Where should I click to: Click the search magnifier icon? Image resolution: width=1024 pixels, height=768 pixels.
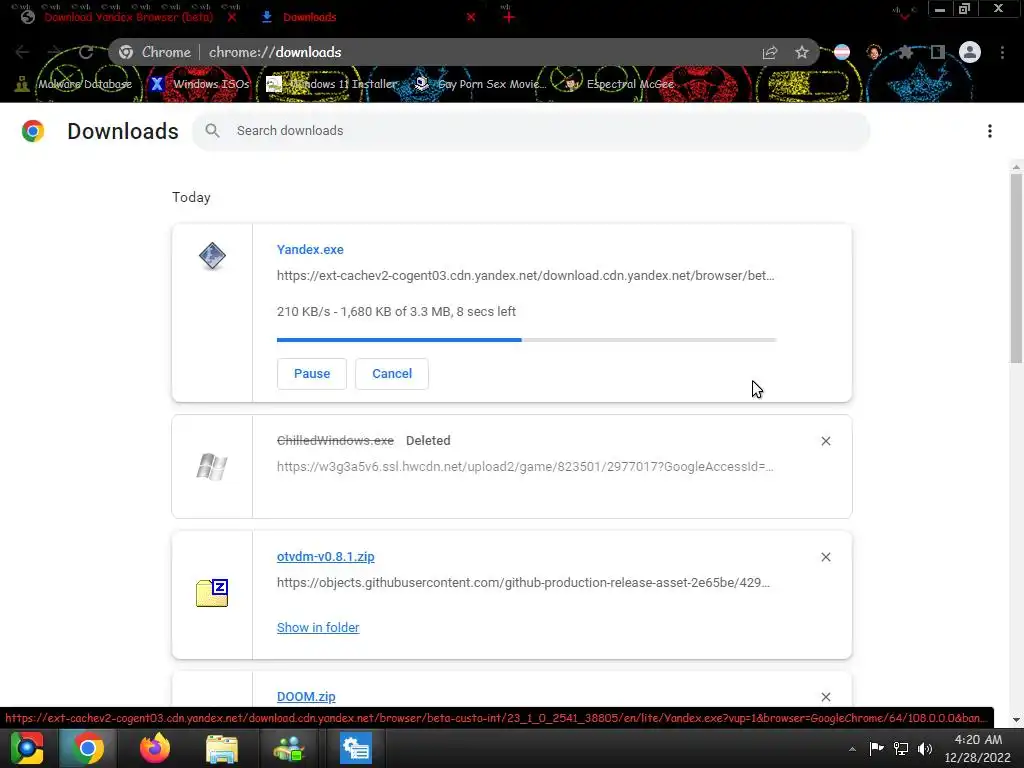tap(212, 131)
